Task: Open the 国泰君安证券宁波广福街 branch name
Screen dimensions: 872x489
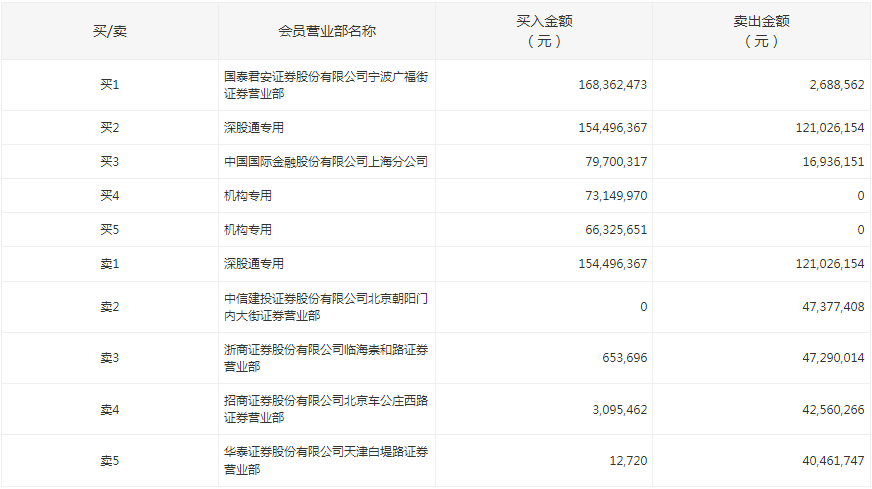Action: point(326,85)
